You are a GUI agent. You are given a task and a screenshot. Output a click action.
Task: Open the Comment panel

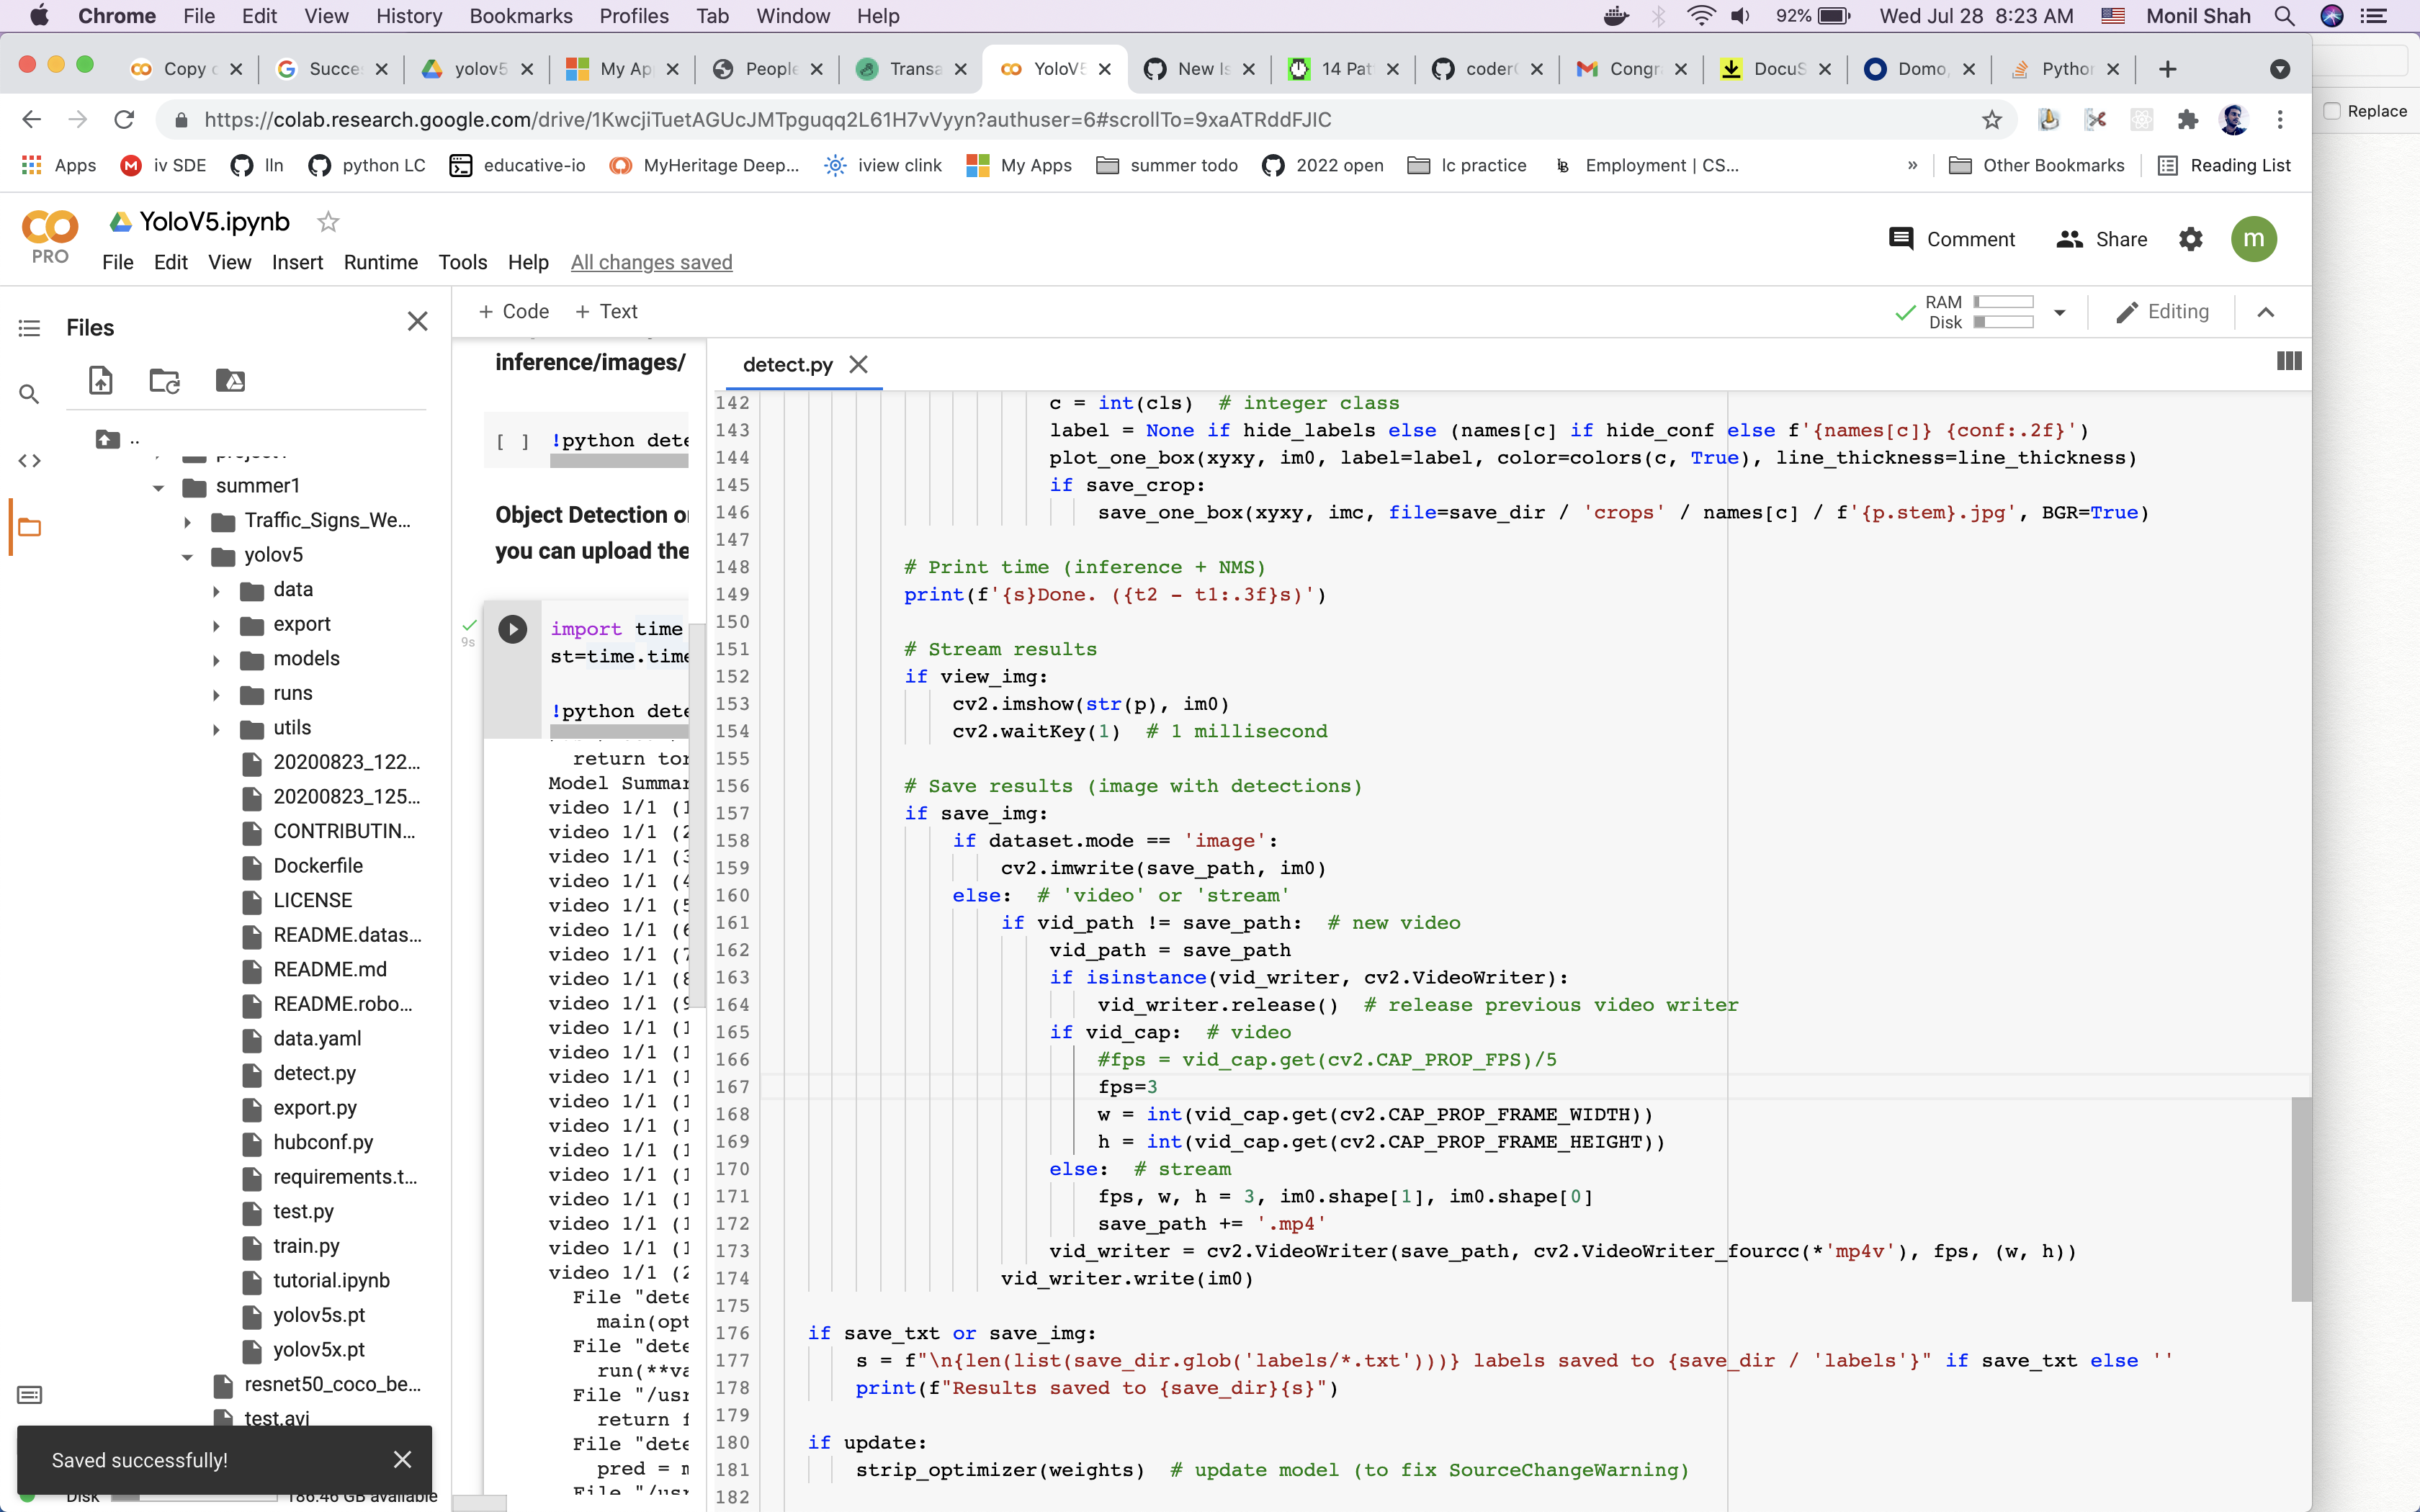[1951, 239]
